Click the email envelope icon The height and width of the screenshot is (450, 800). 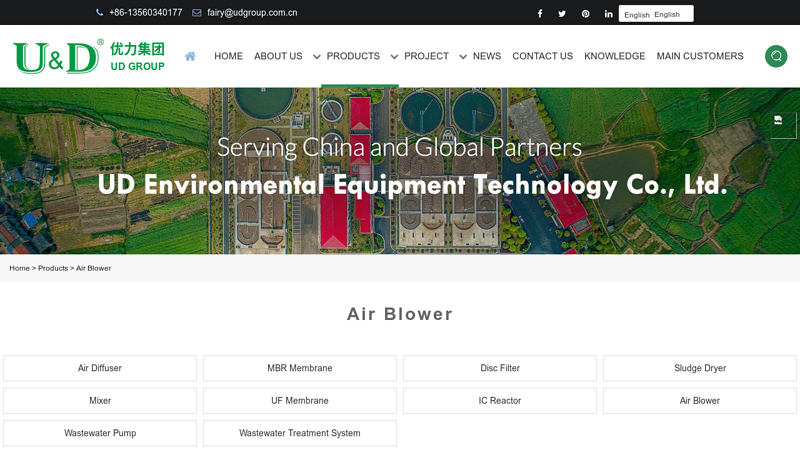[196, 13]
